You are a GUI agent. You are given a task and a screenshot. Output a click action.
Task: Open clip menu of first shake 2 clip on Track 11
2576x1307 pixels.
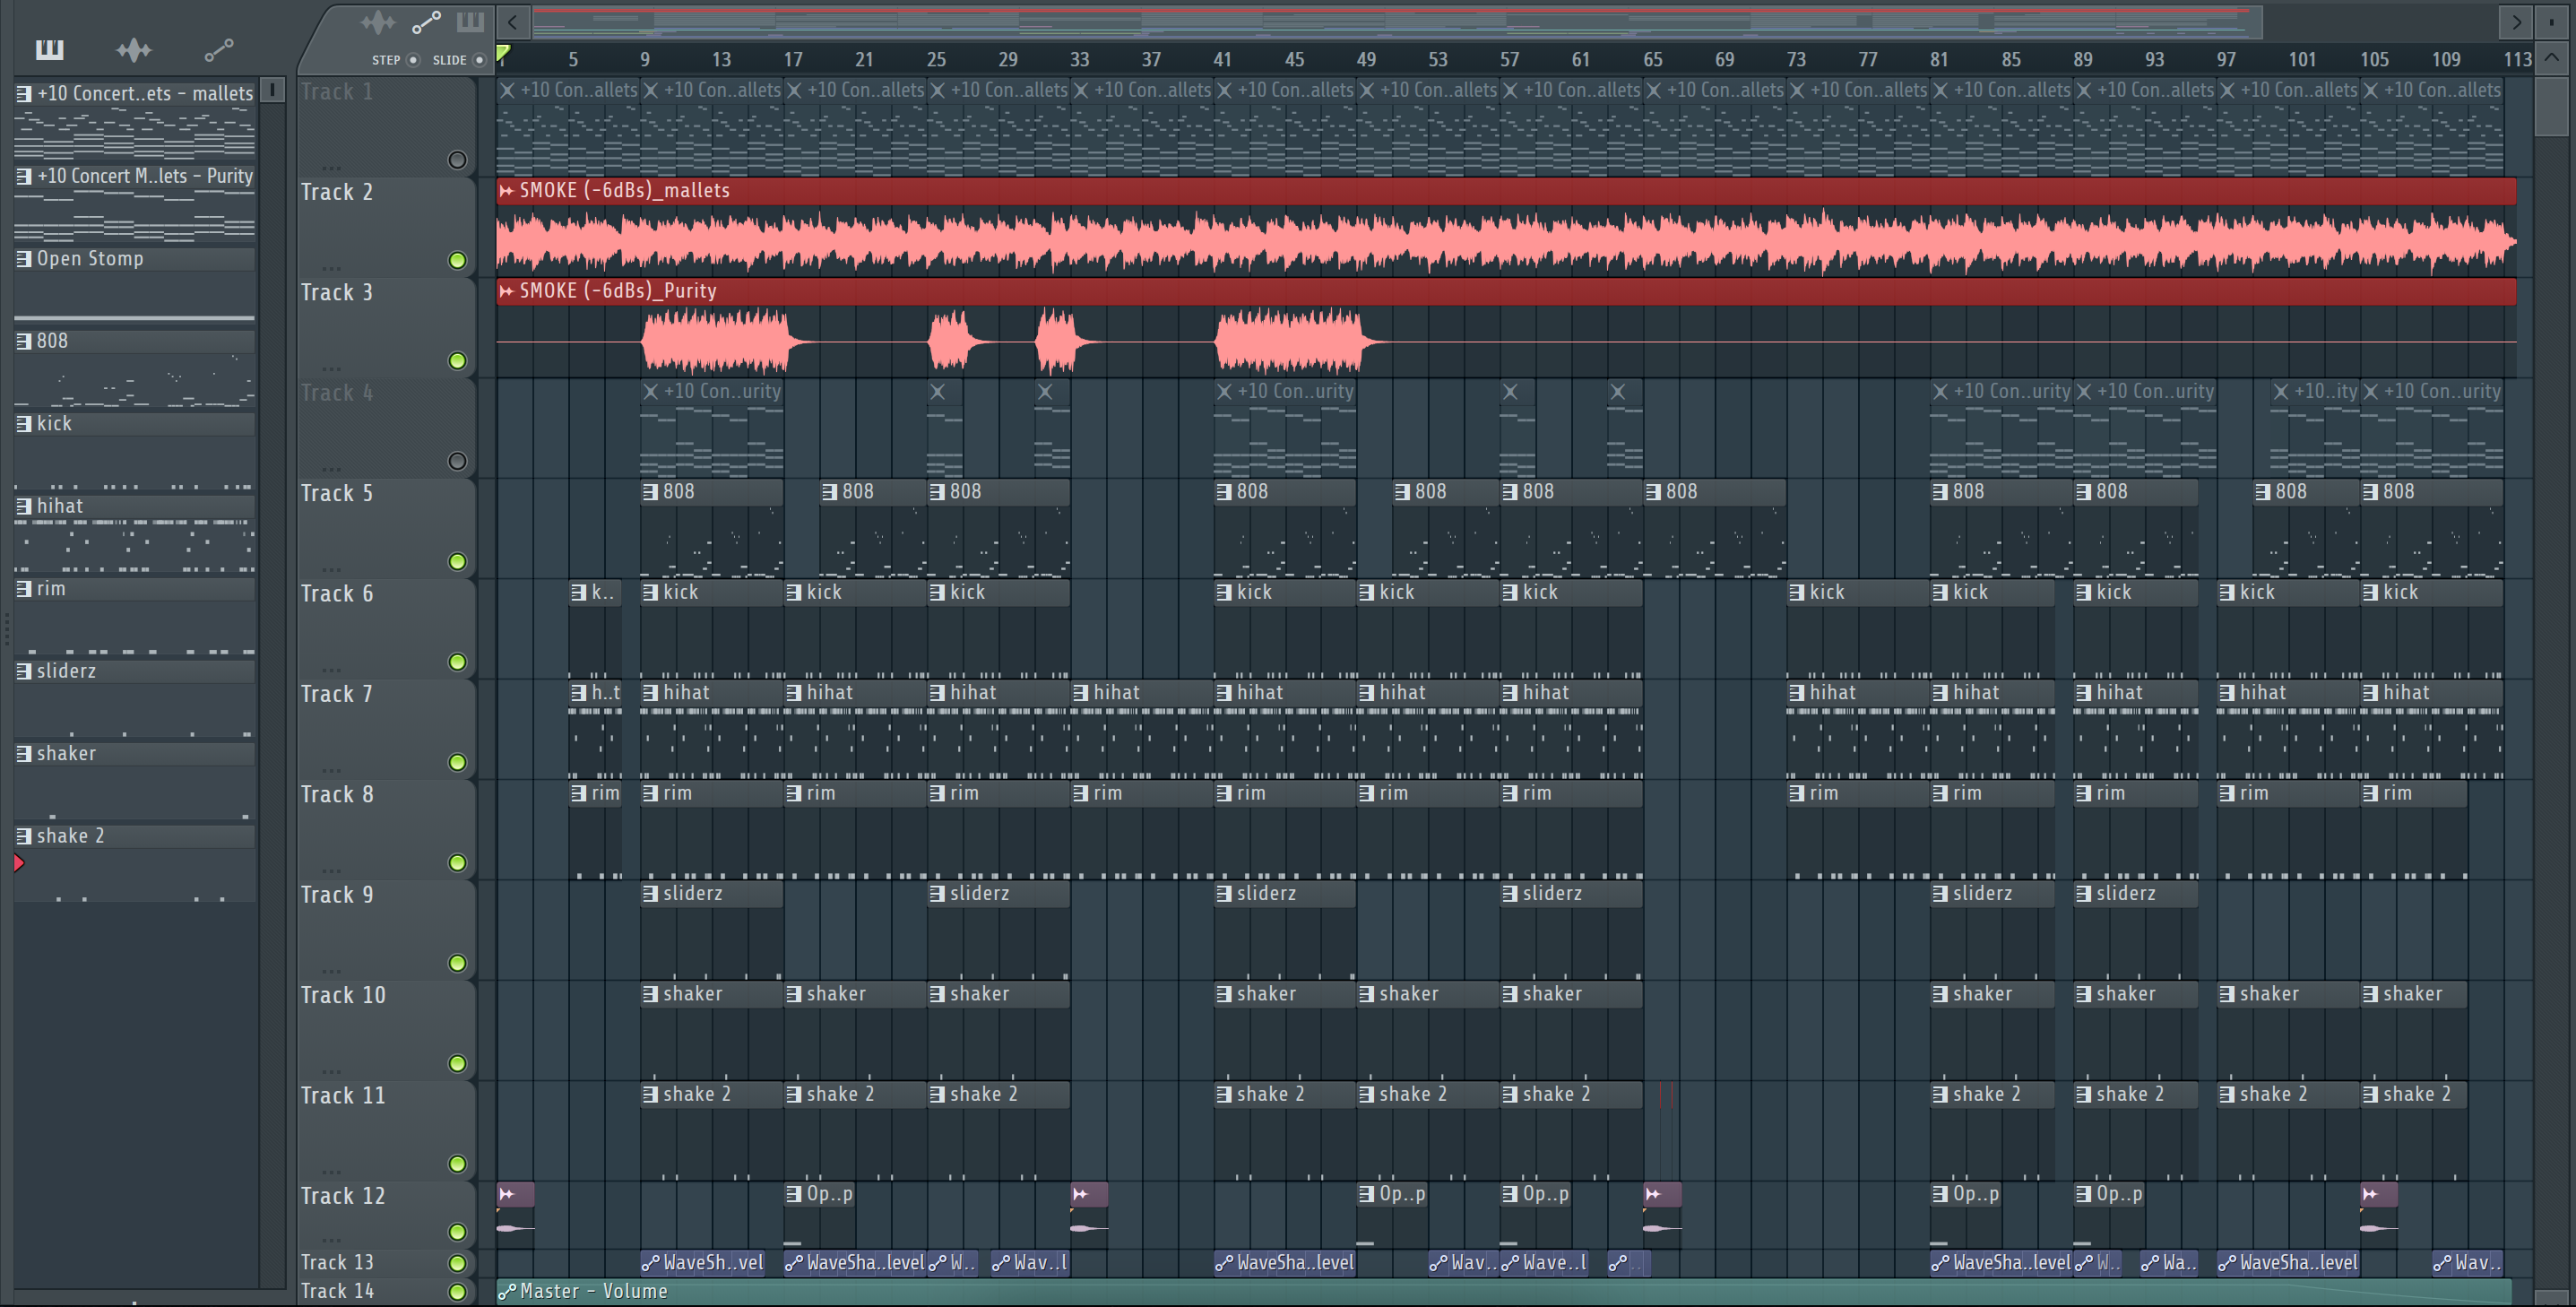(650, 1094)
